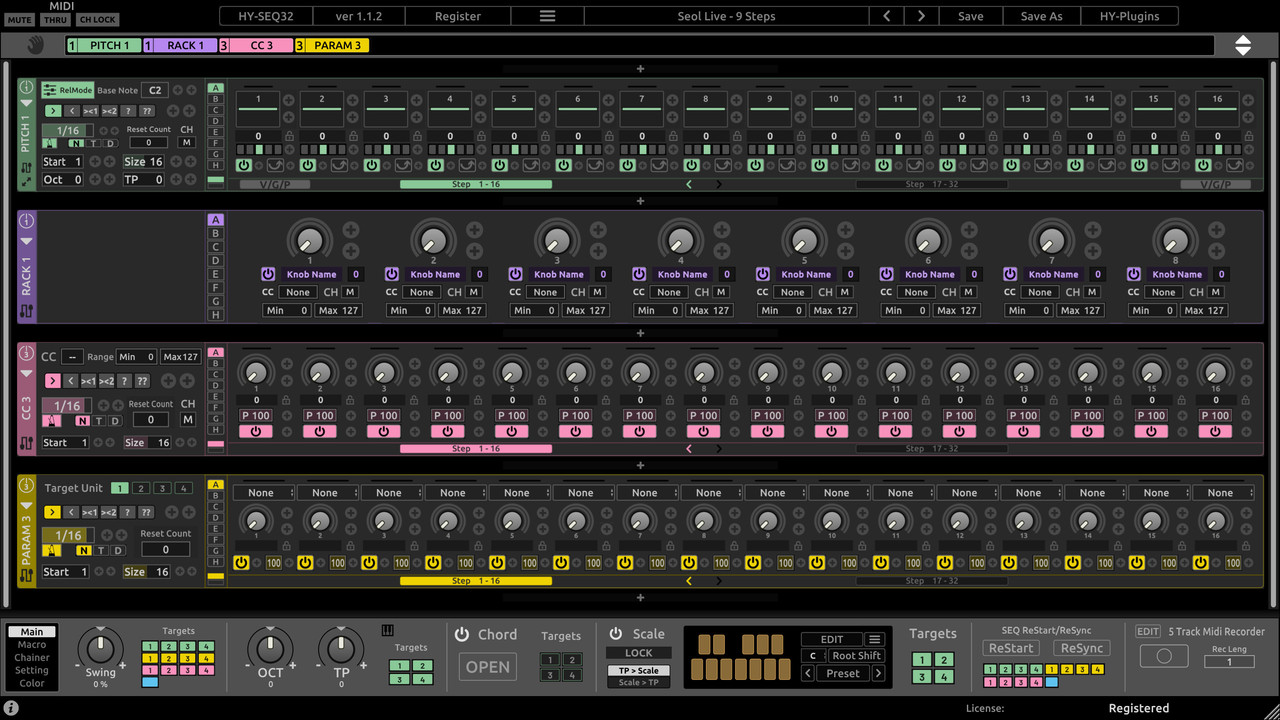The image size is (1280, 720).
Task: Select ping-pong '><1' mode on PARAM 3
Action: pyautogui.click(x=89, y=512)
